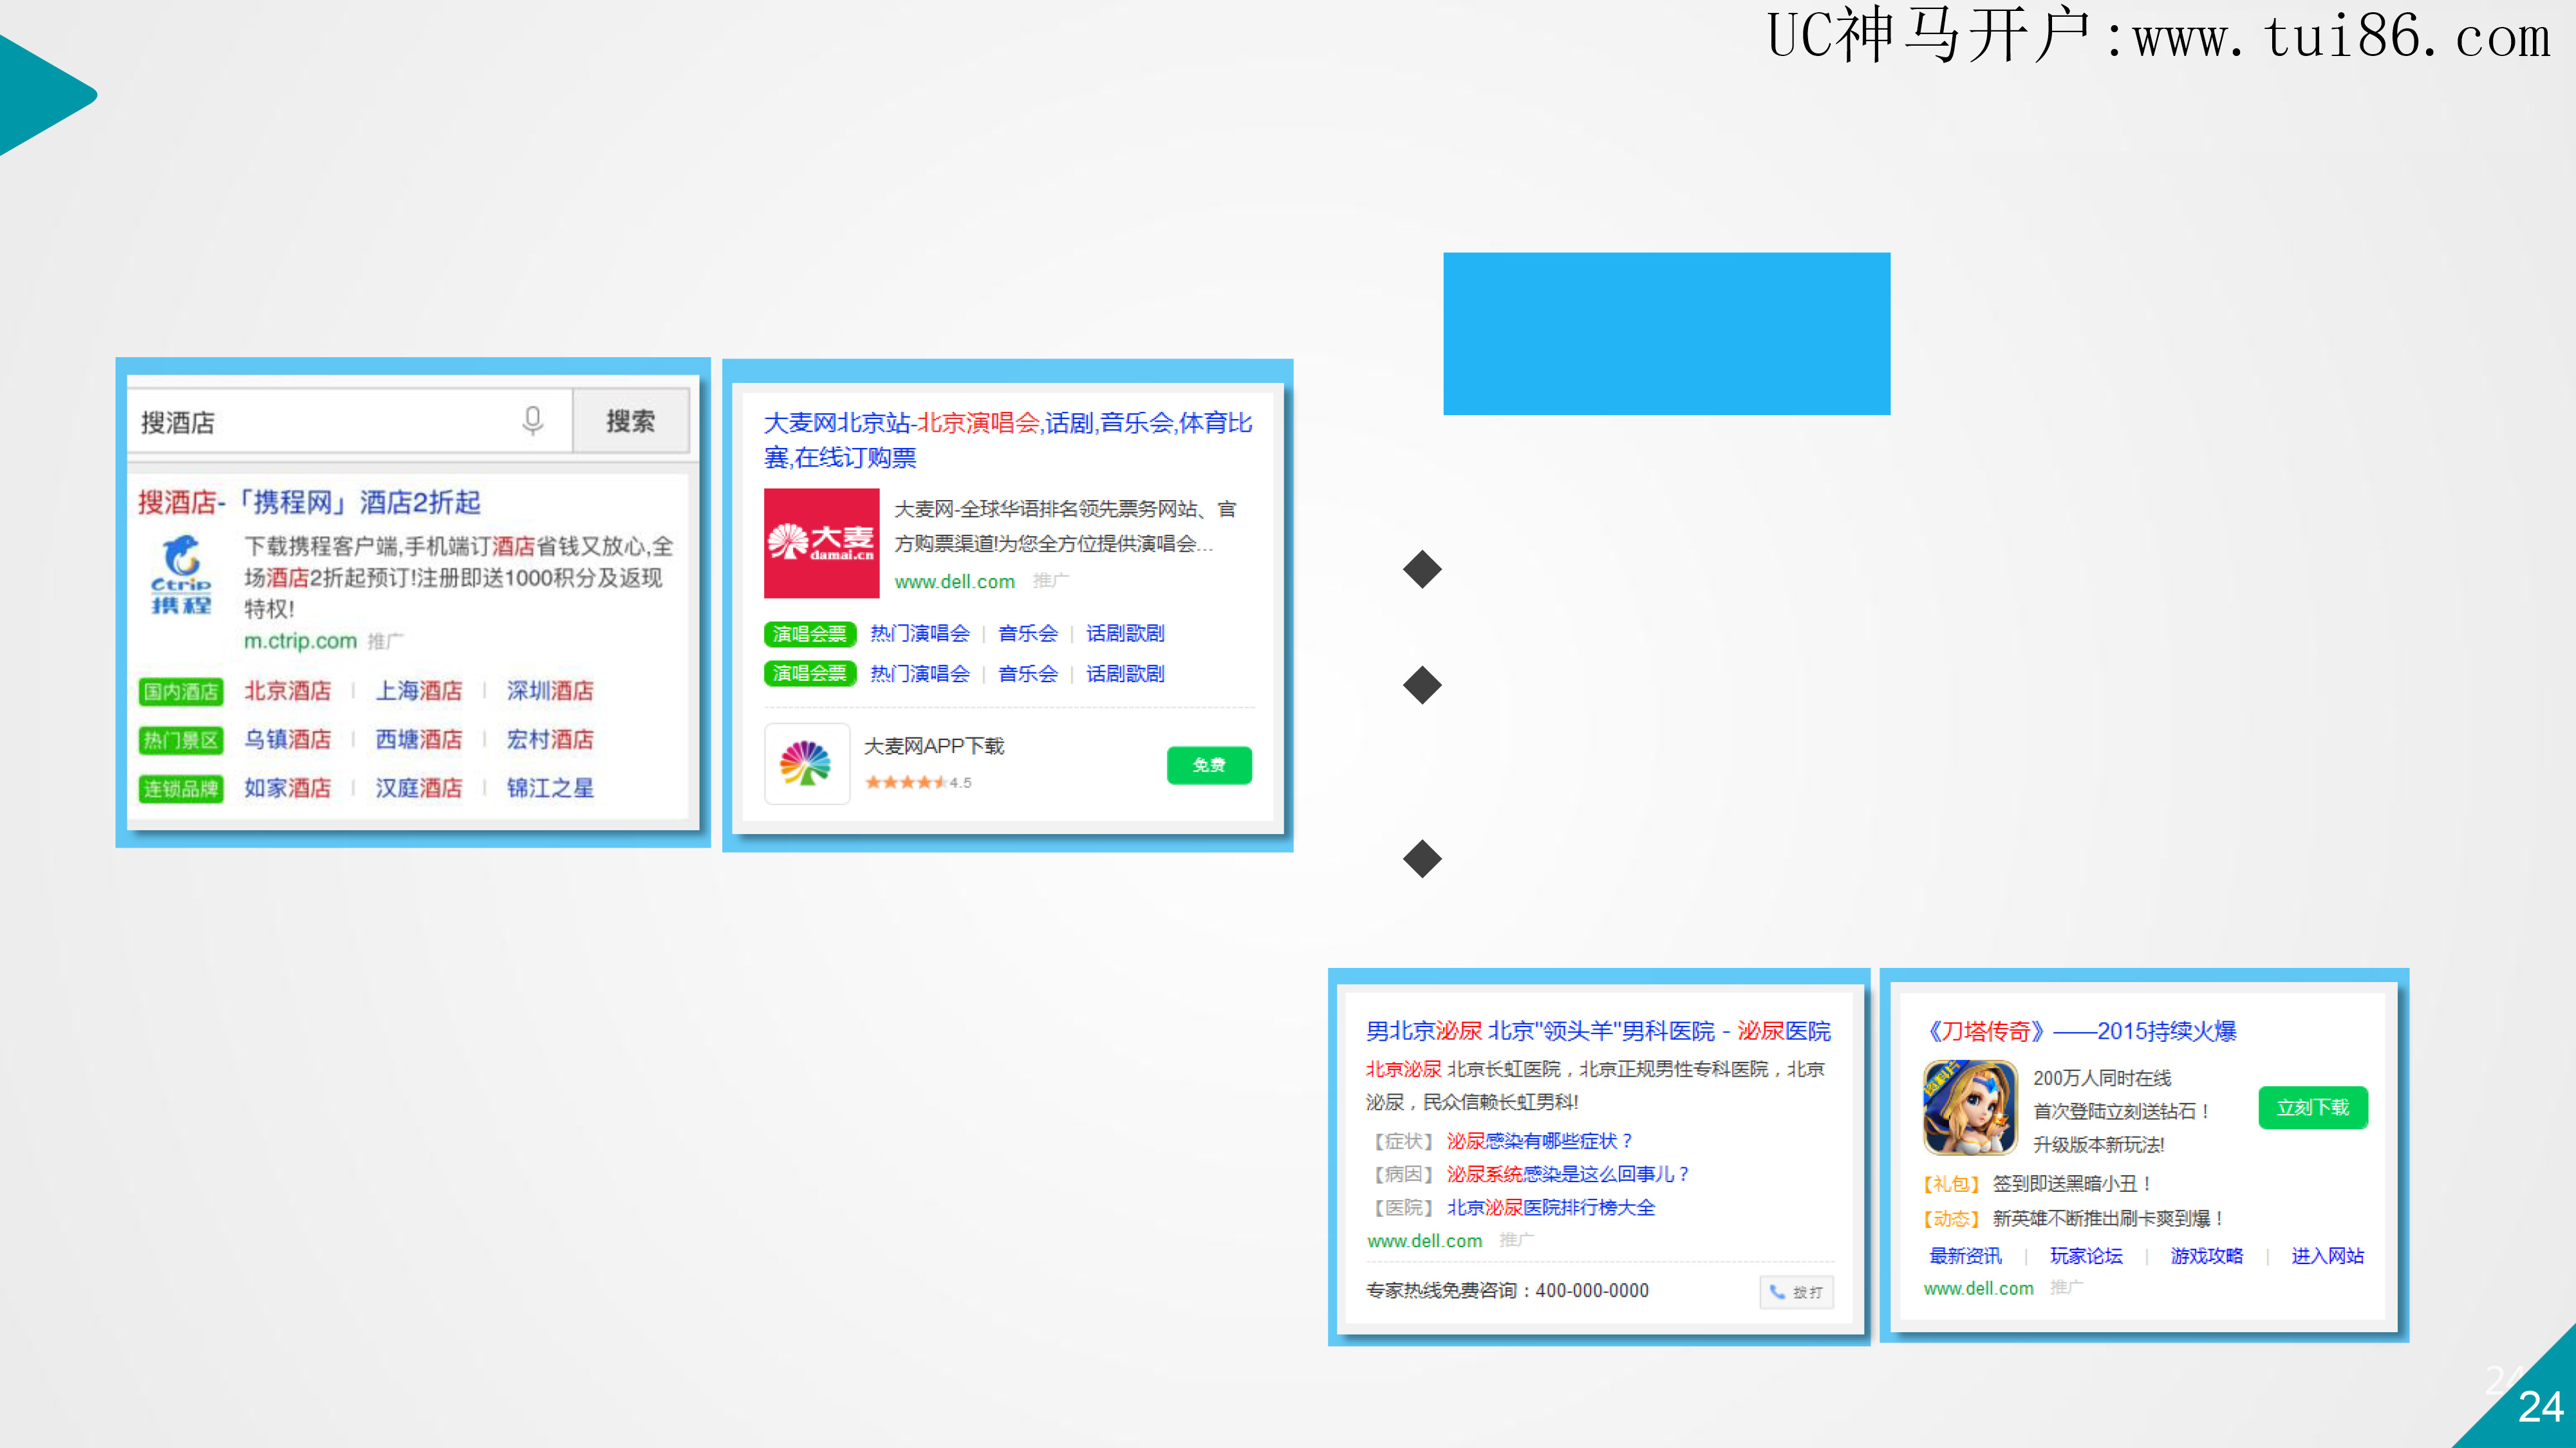Open the 泌尿系统感染是这么回事儿？ link
This screenshot has width=2576, height=1448.
pos(1569,1174)
